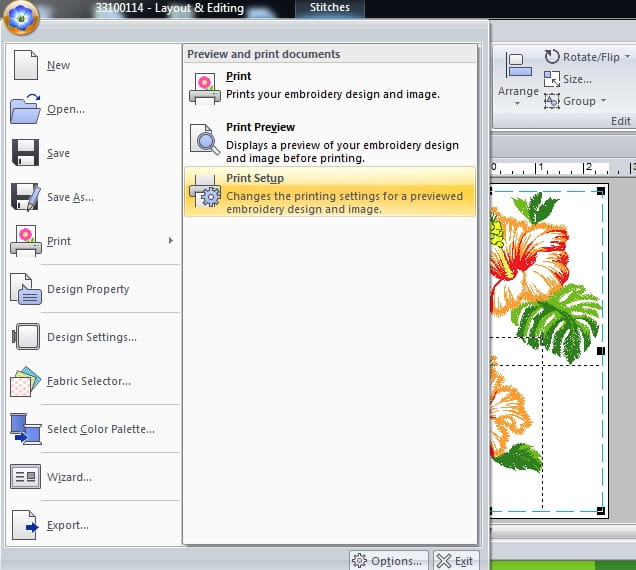
Task: Click the Exit button
Action: (x=454, y=561)
